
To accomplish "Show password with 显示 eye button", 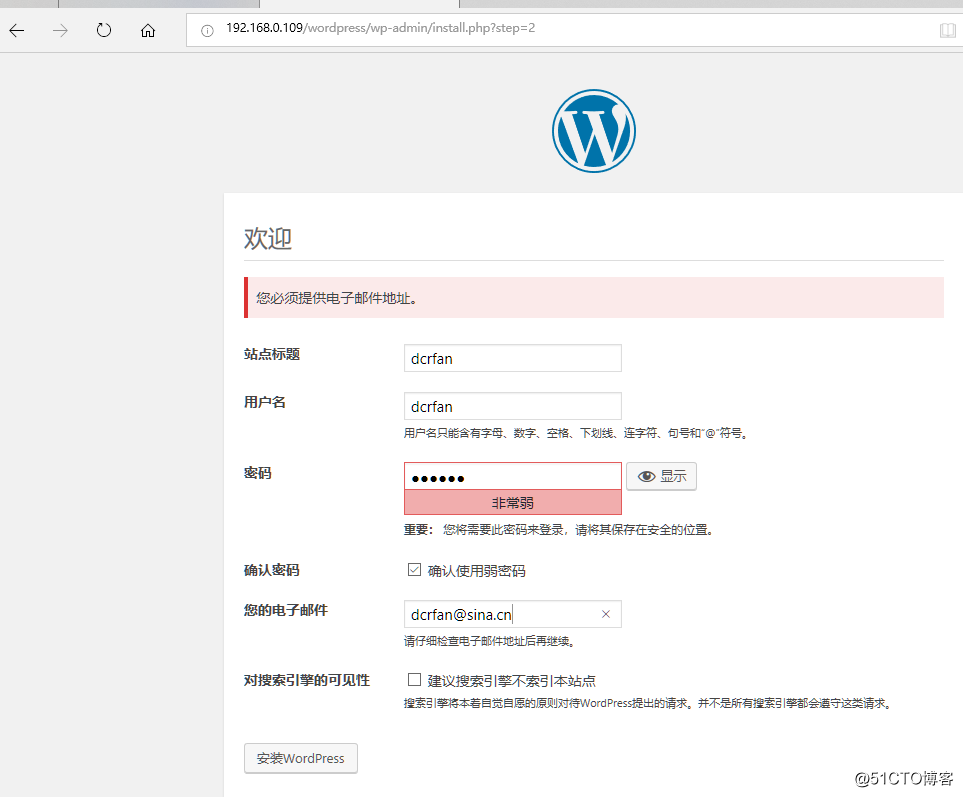I will pos(661,476).
